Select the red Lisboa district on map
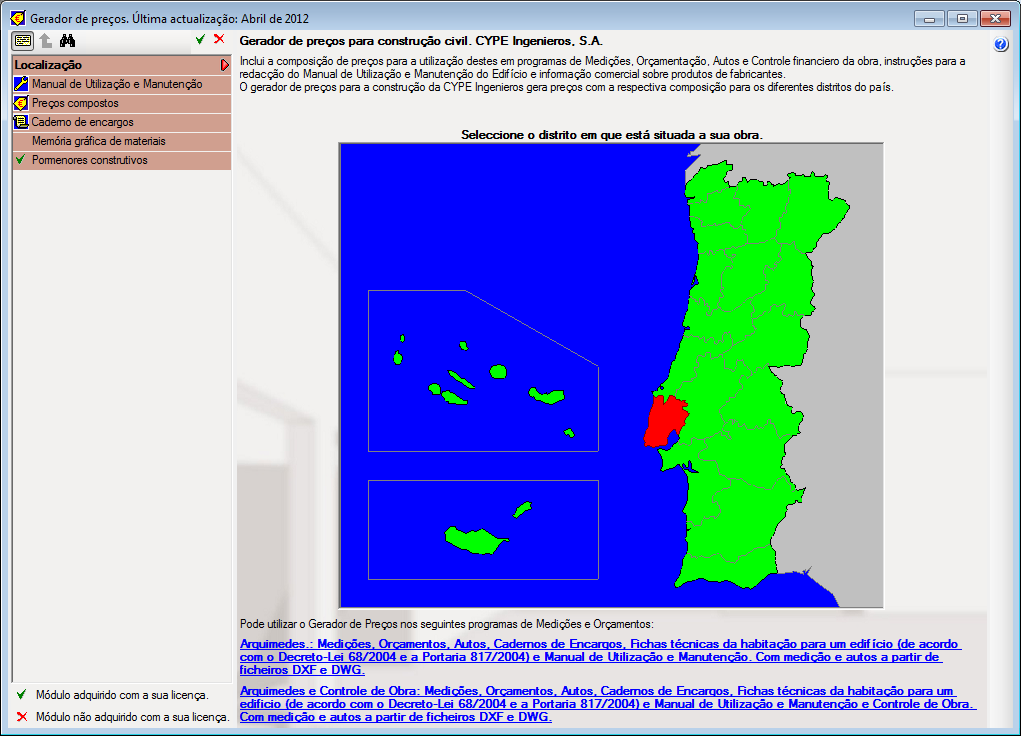The height and width of the screenshot is (736, 1021). point(664,420)
